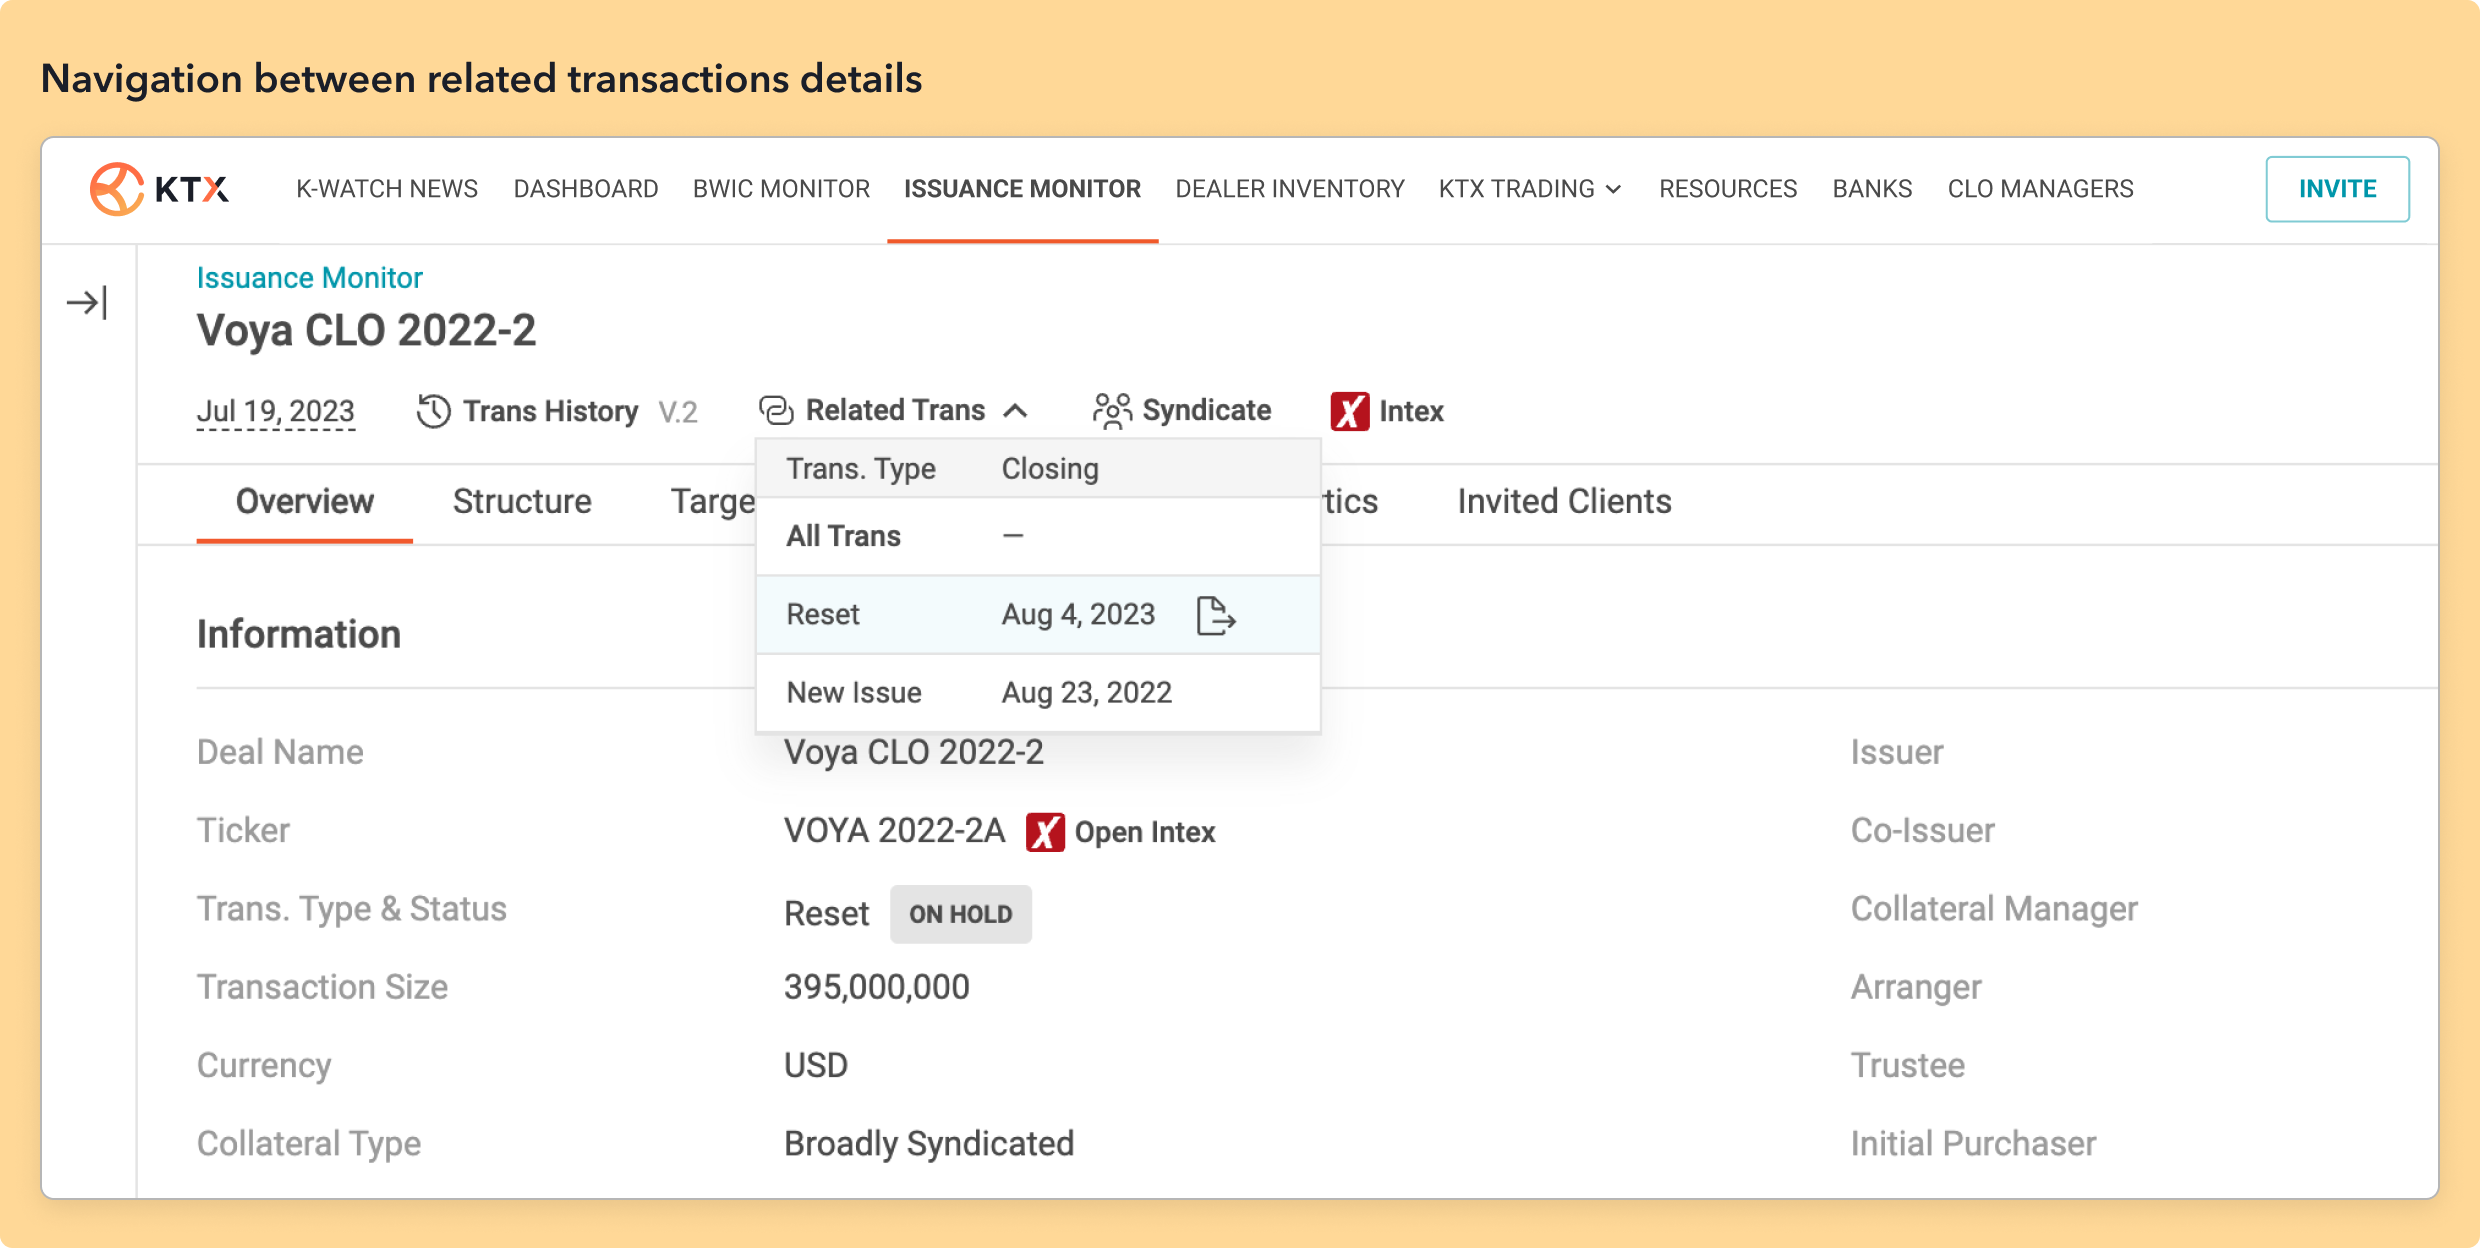Viewport: 2480px width, 1248px height.
Task: Open the Reset transaction export icon
Action: click(x=1216, y=615)
